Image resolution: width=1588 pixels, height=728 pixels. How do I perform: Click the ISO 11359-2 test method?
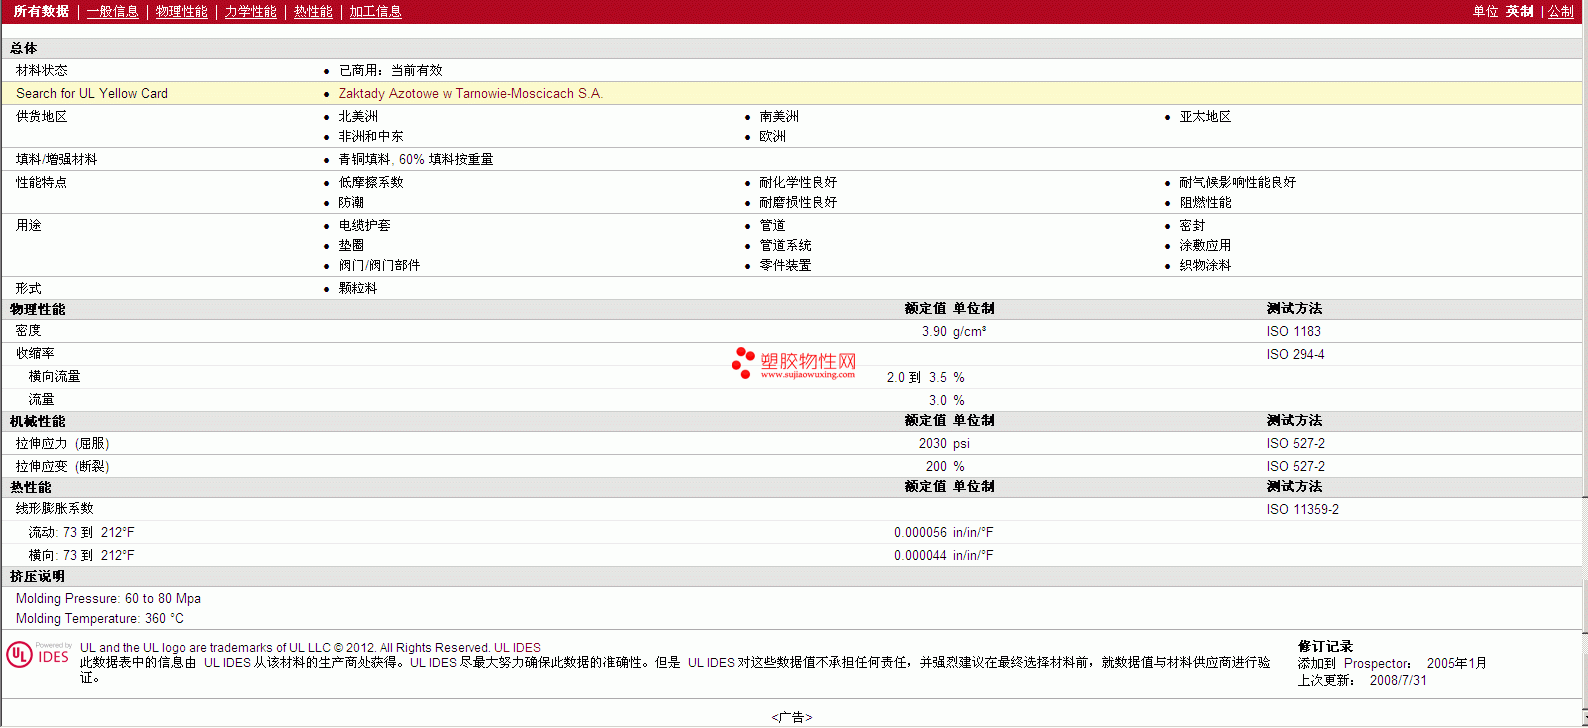coord(1302,509)
